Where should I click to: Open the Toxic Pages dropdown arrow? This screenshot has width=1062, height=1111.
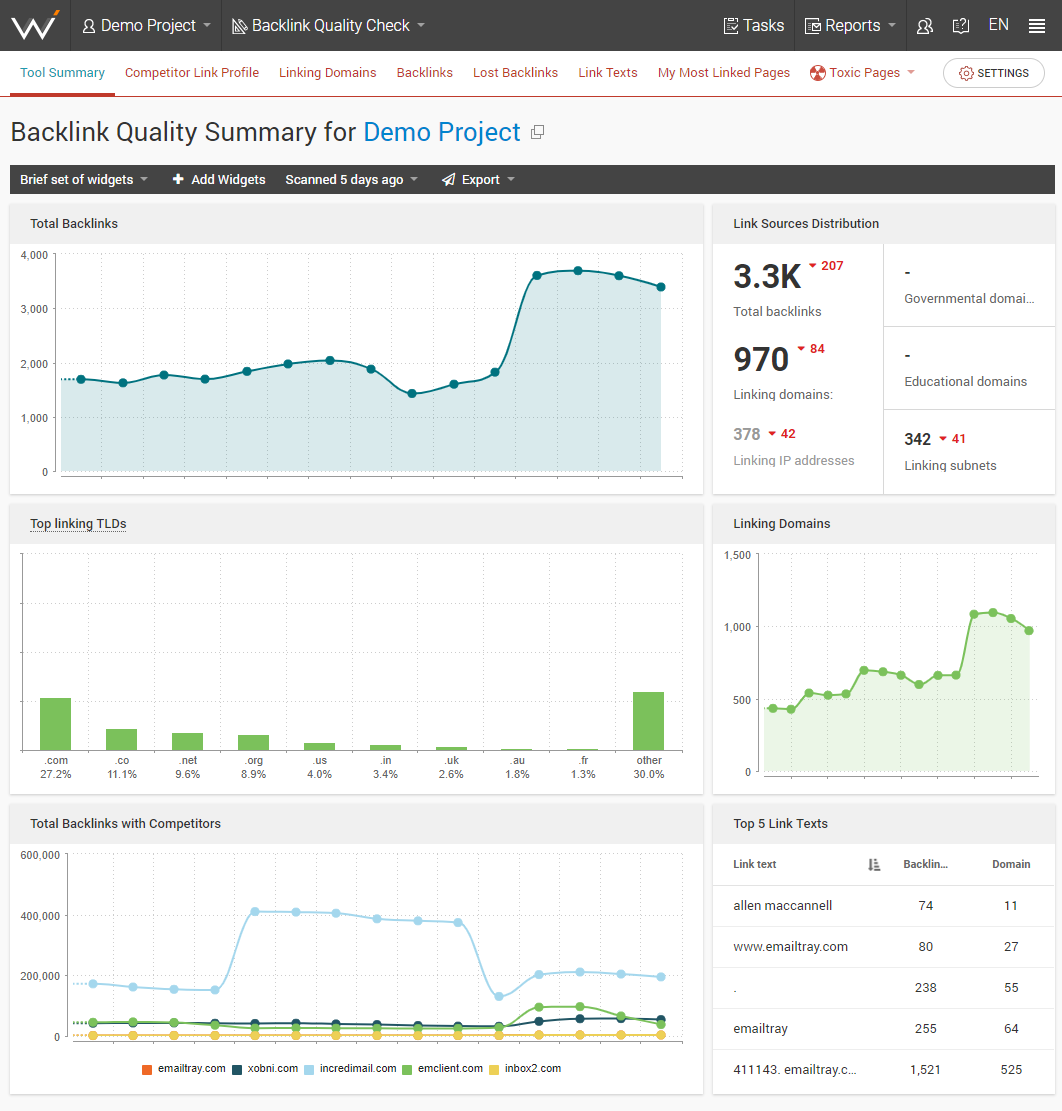point(911,72)
